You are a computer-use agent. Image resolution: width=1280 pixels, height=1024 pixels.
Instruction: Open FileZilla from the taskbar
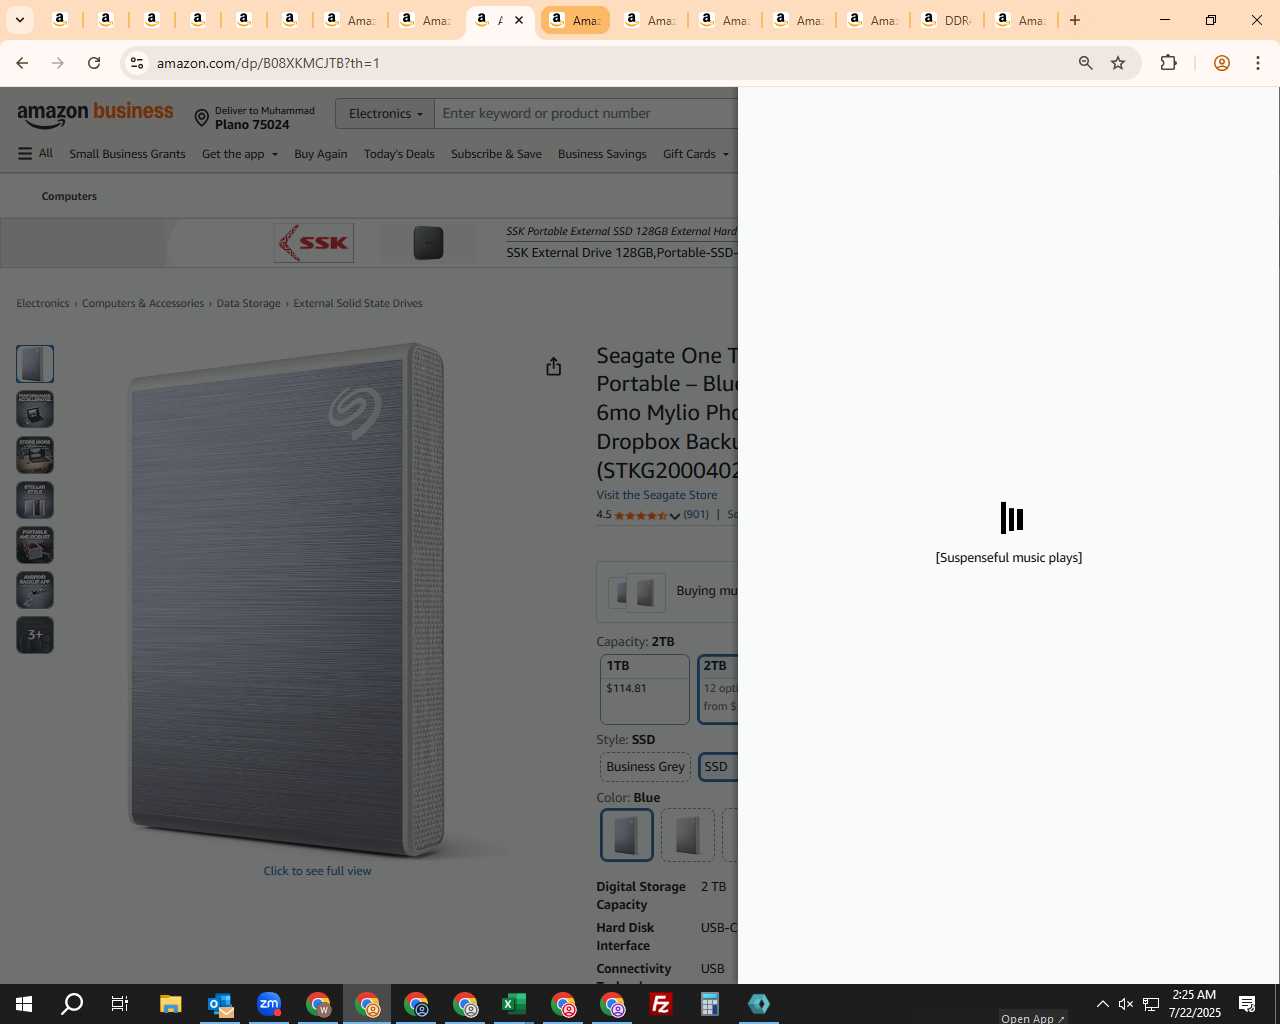[661, 1004]
